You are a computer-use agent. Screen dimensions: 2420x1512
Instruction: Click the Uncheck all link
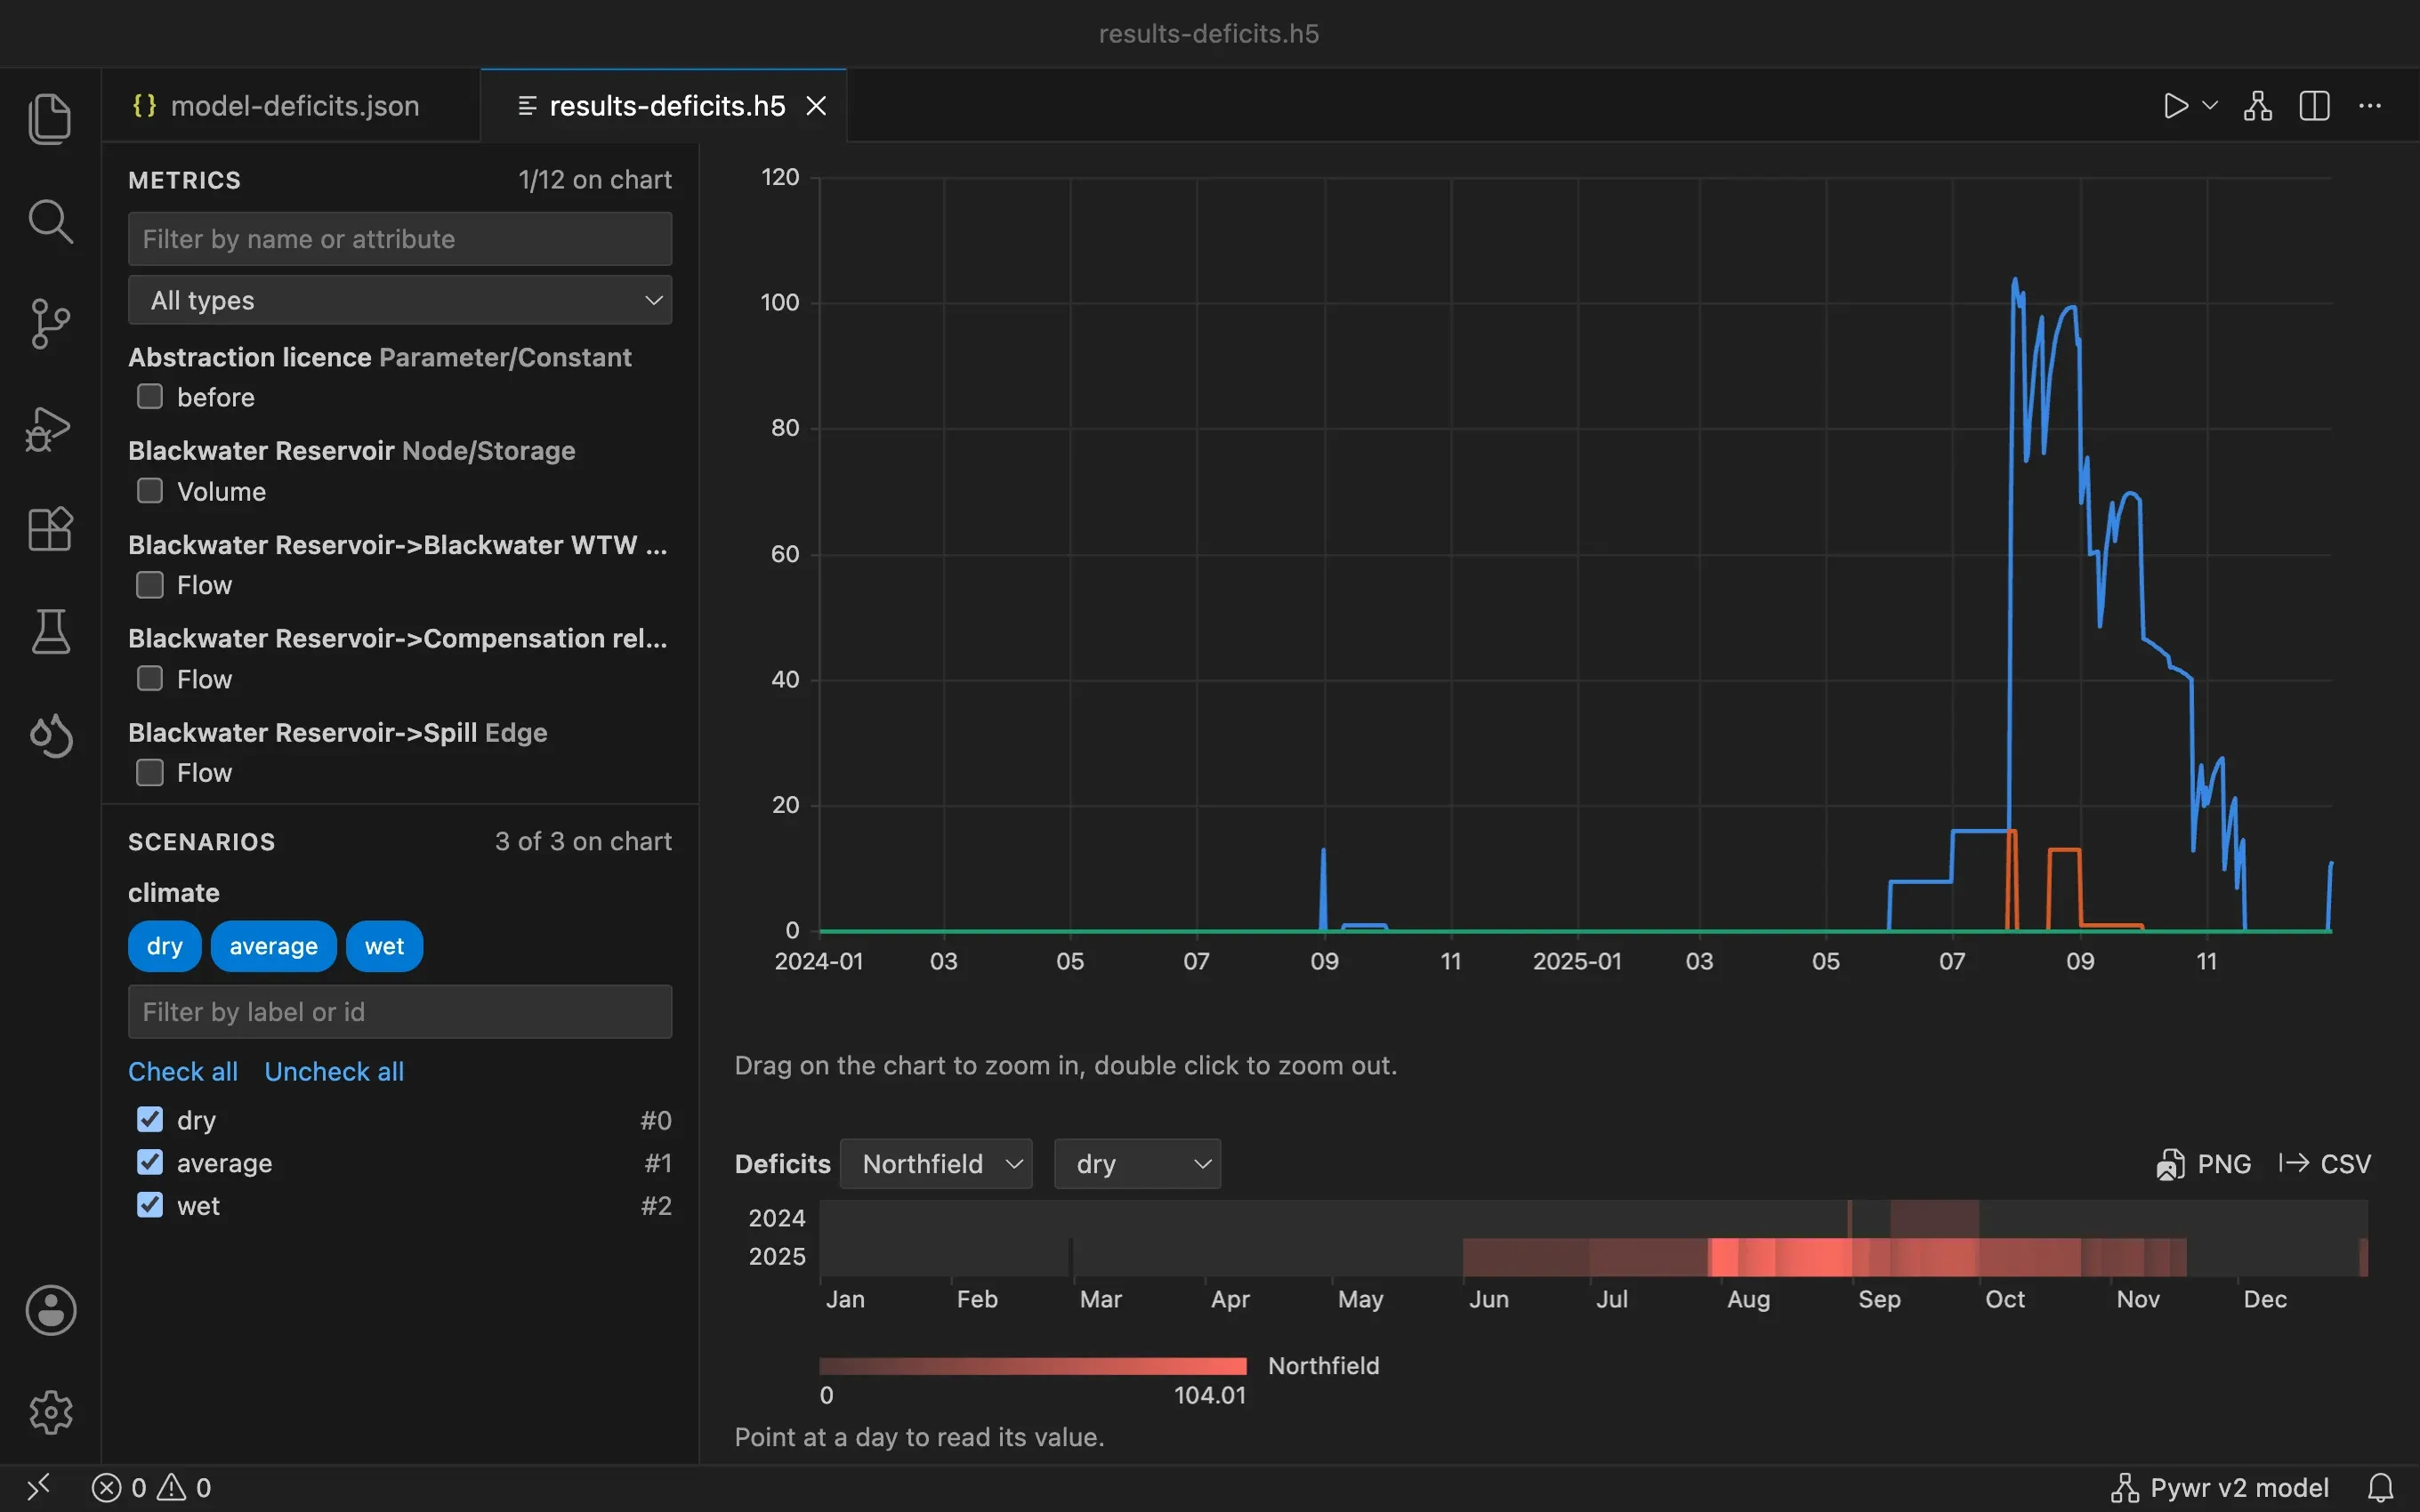point(334,1071)
